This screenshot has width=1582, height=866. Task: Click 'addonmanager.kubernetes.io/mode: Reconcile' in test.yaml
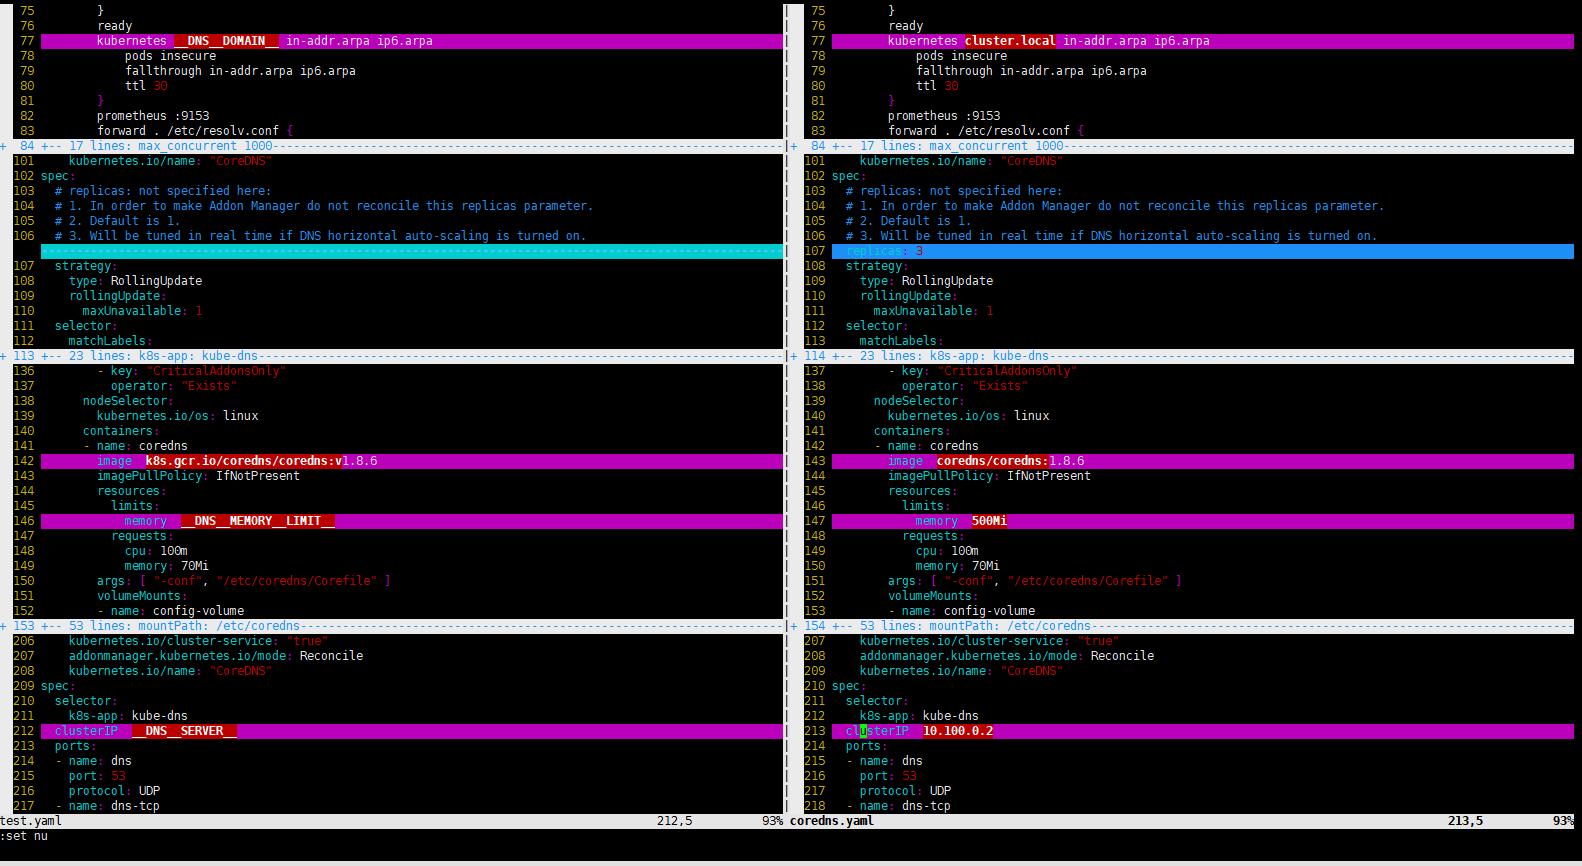pyautogui.click(x=216, y=656)
